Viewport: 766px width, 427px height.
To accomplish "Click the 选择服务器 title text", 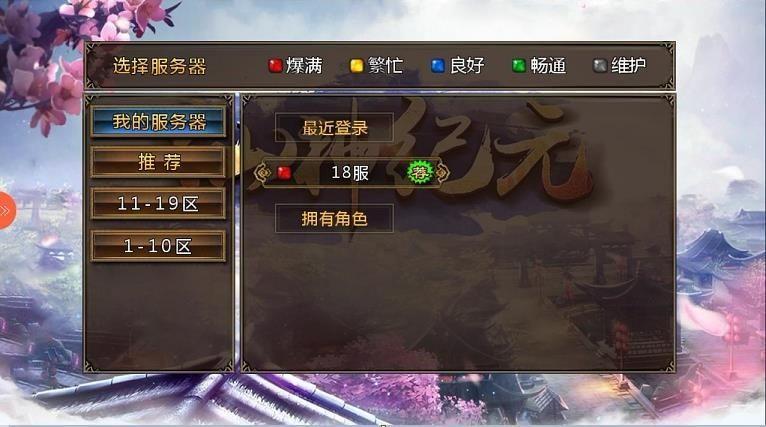I will [x=160, y=66].
